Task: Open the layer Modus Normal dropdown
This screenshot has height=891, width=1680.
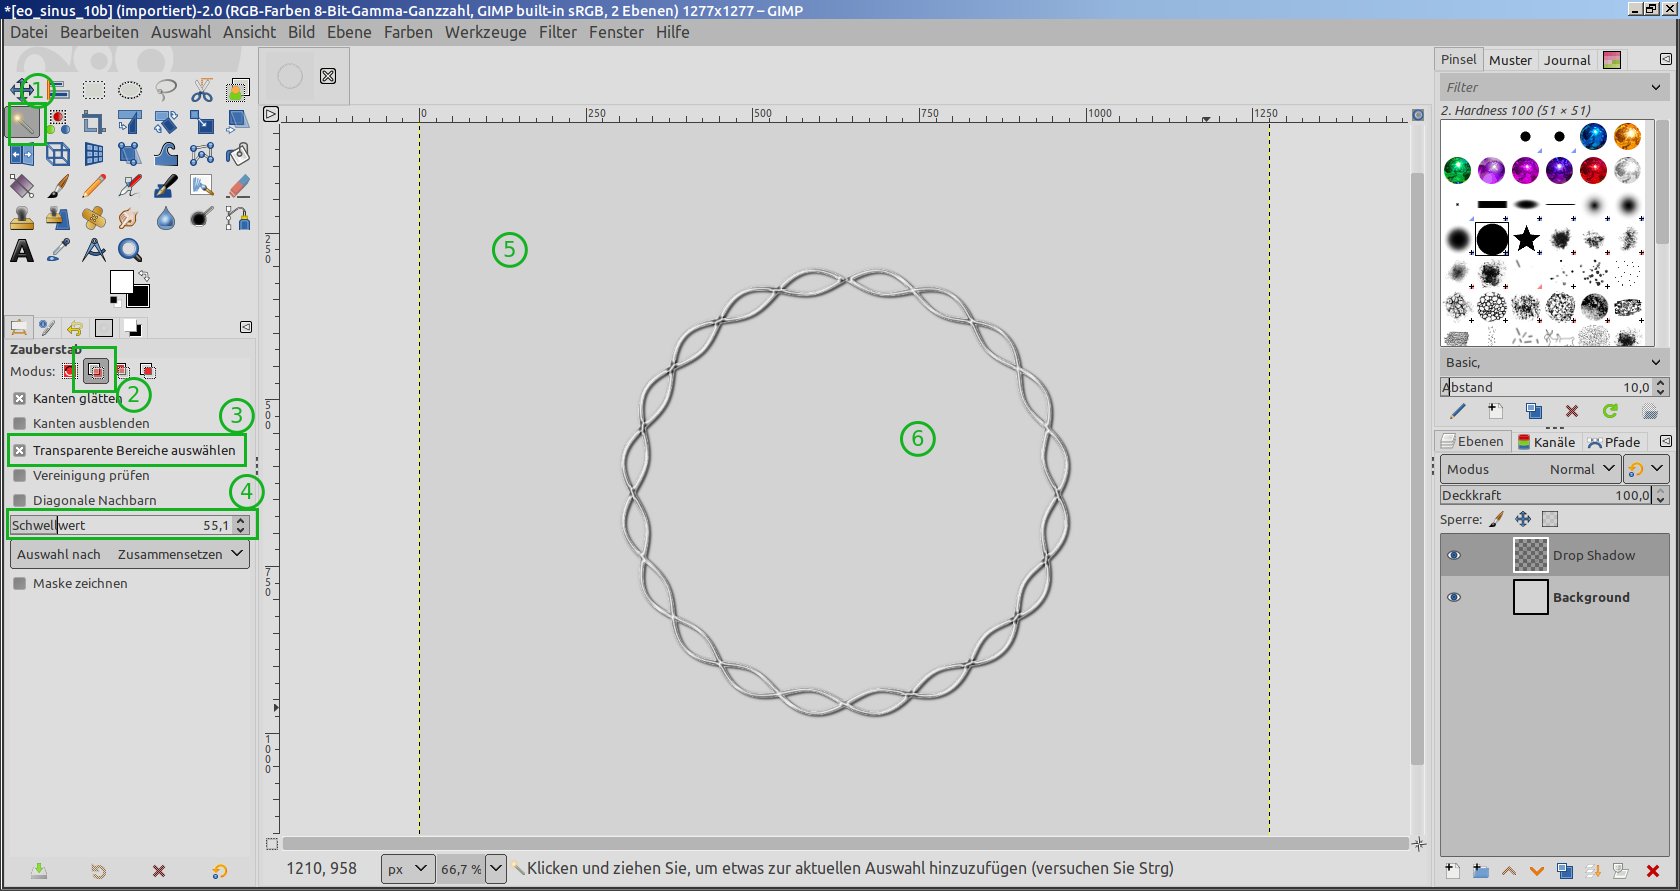Action: click(x=1530, y=469)
